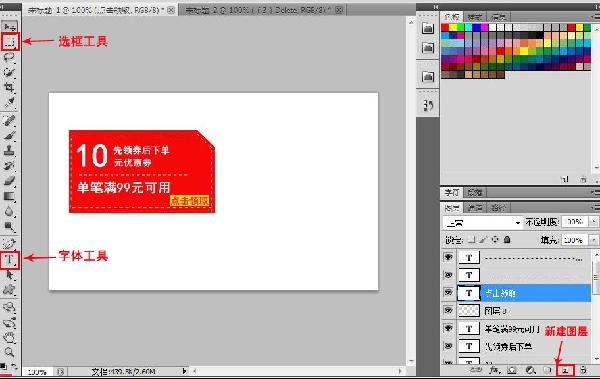
Task: Toggle lock position
Action: [x=495, y=240]
